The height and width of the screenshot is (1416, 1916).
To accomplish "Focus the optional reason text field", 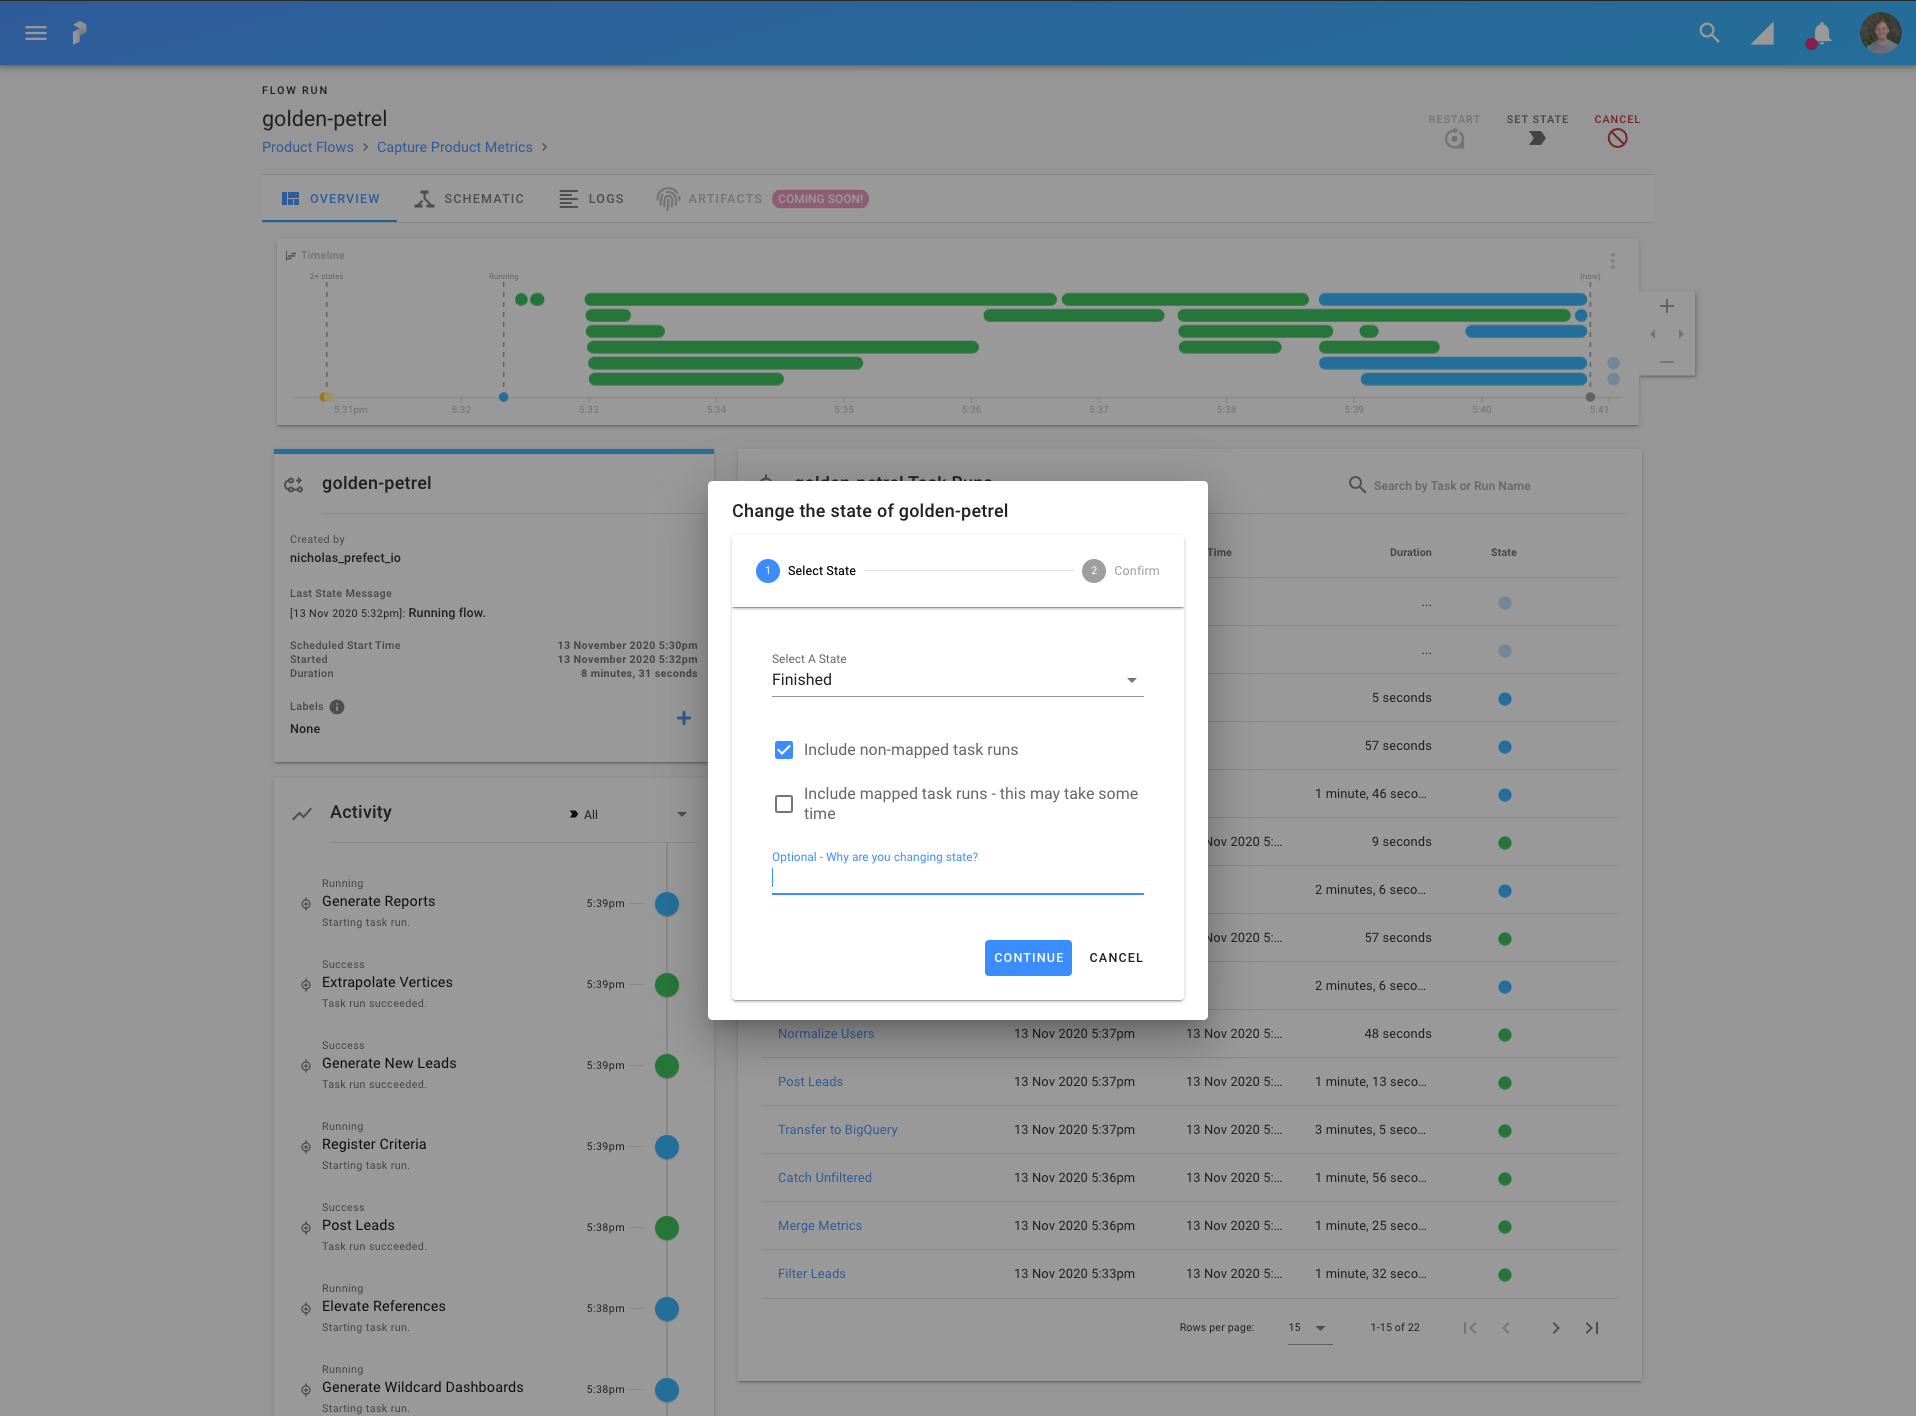I will coord(957,879).
